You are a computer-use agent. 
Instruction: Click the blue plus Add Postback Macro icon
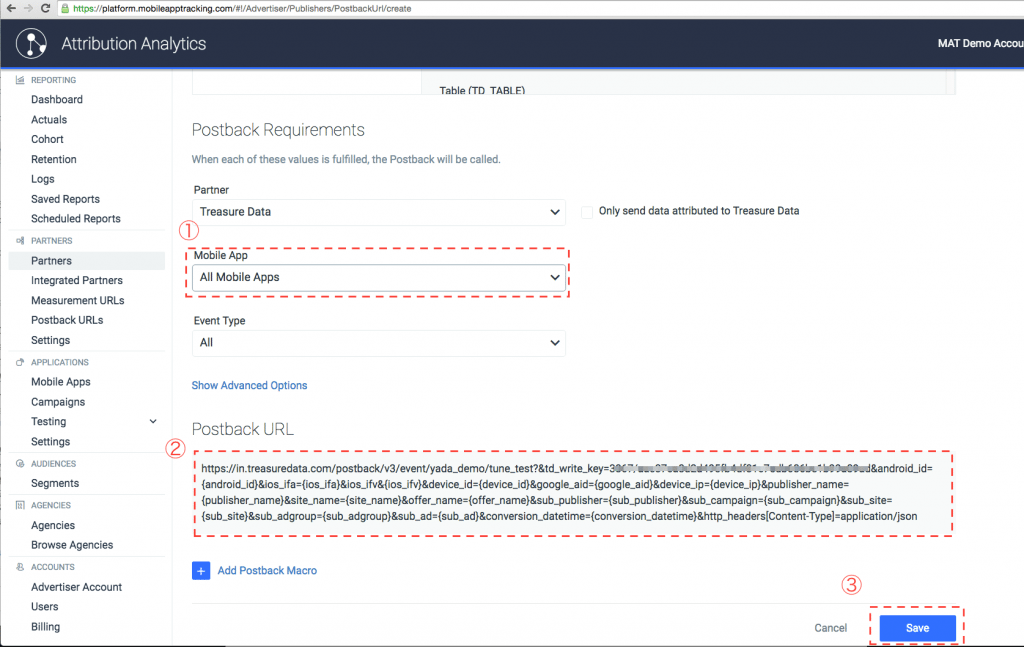(x=201, y=571)
